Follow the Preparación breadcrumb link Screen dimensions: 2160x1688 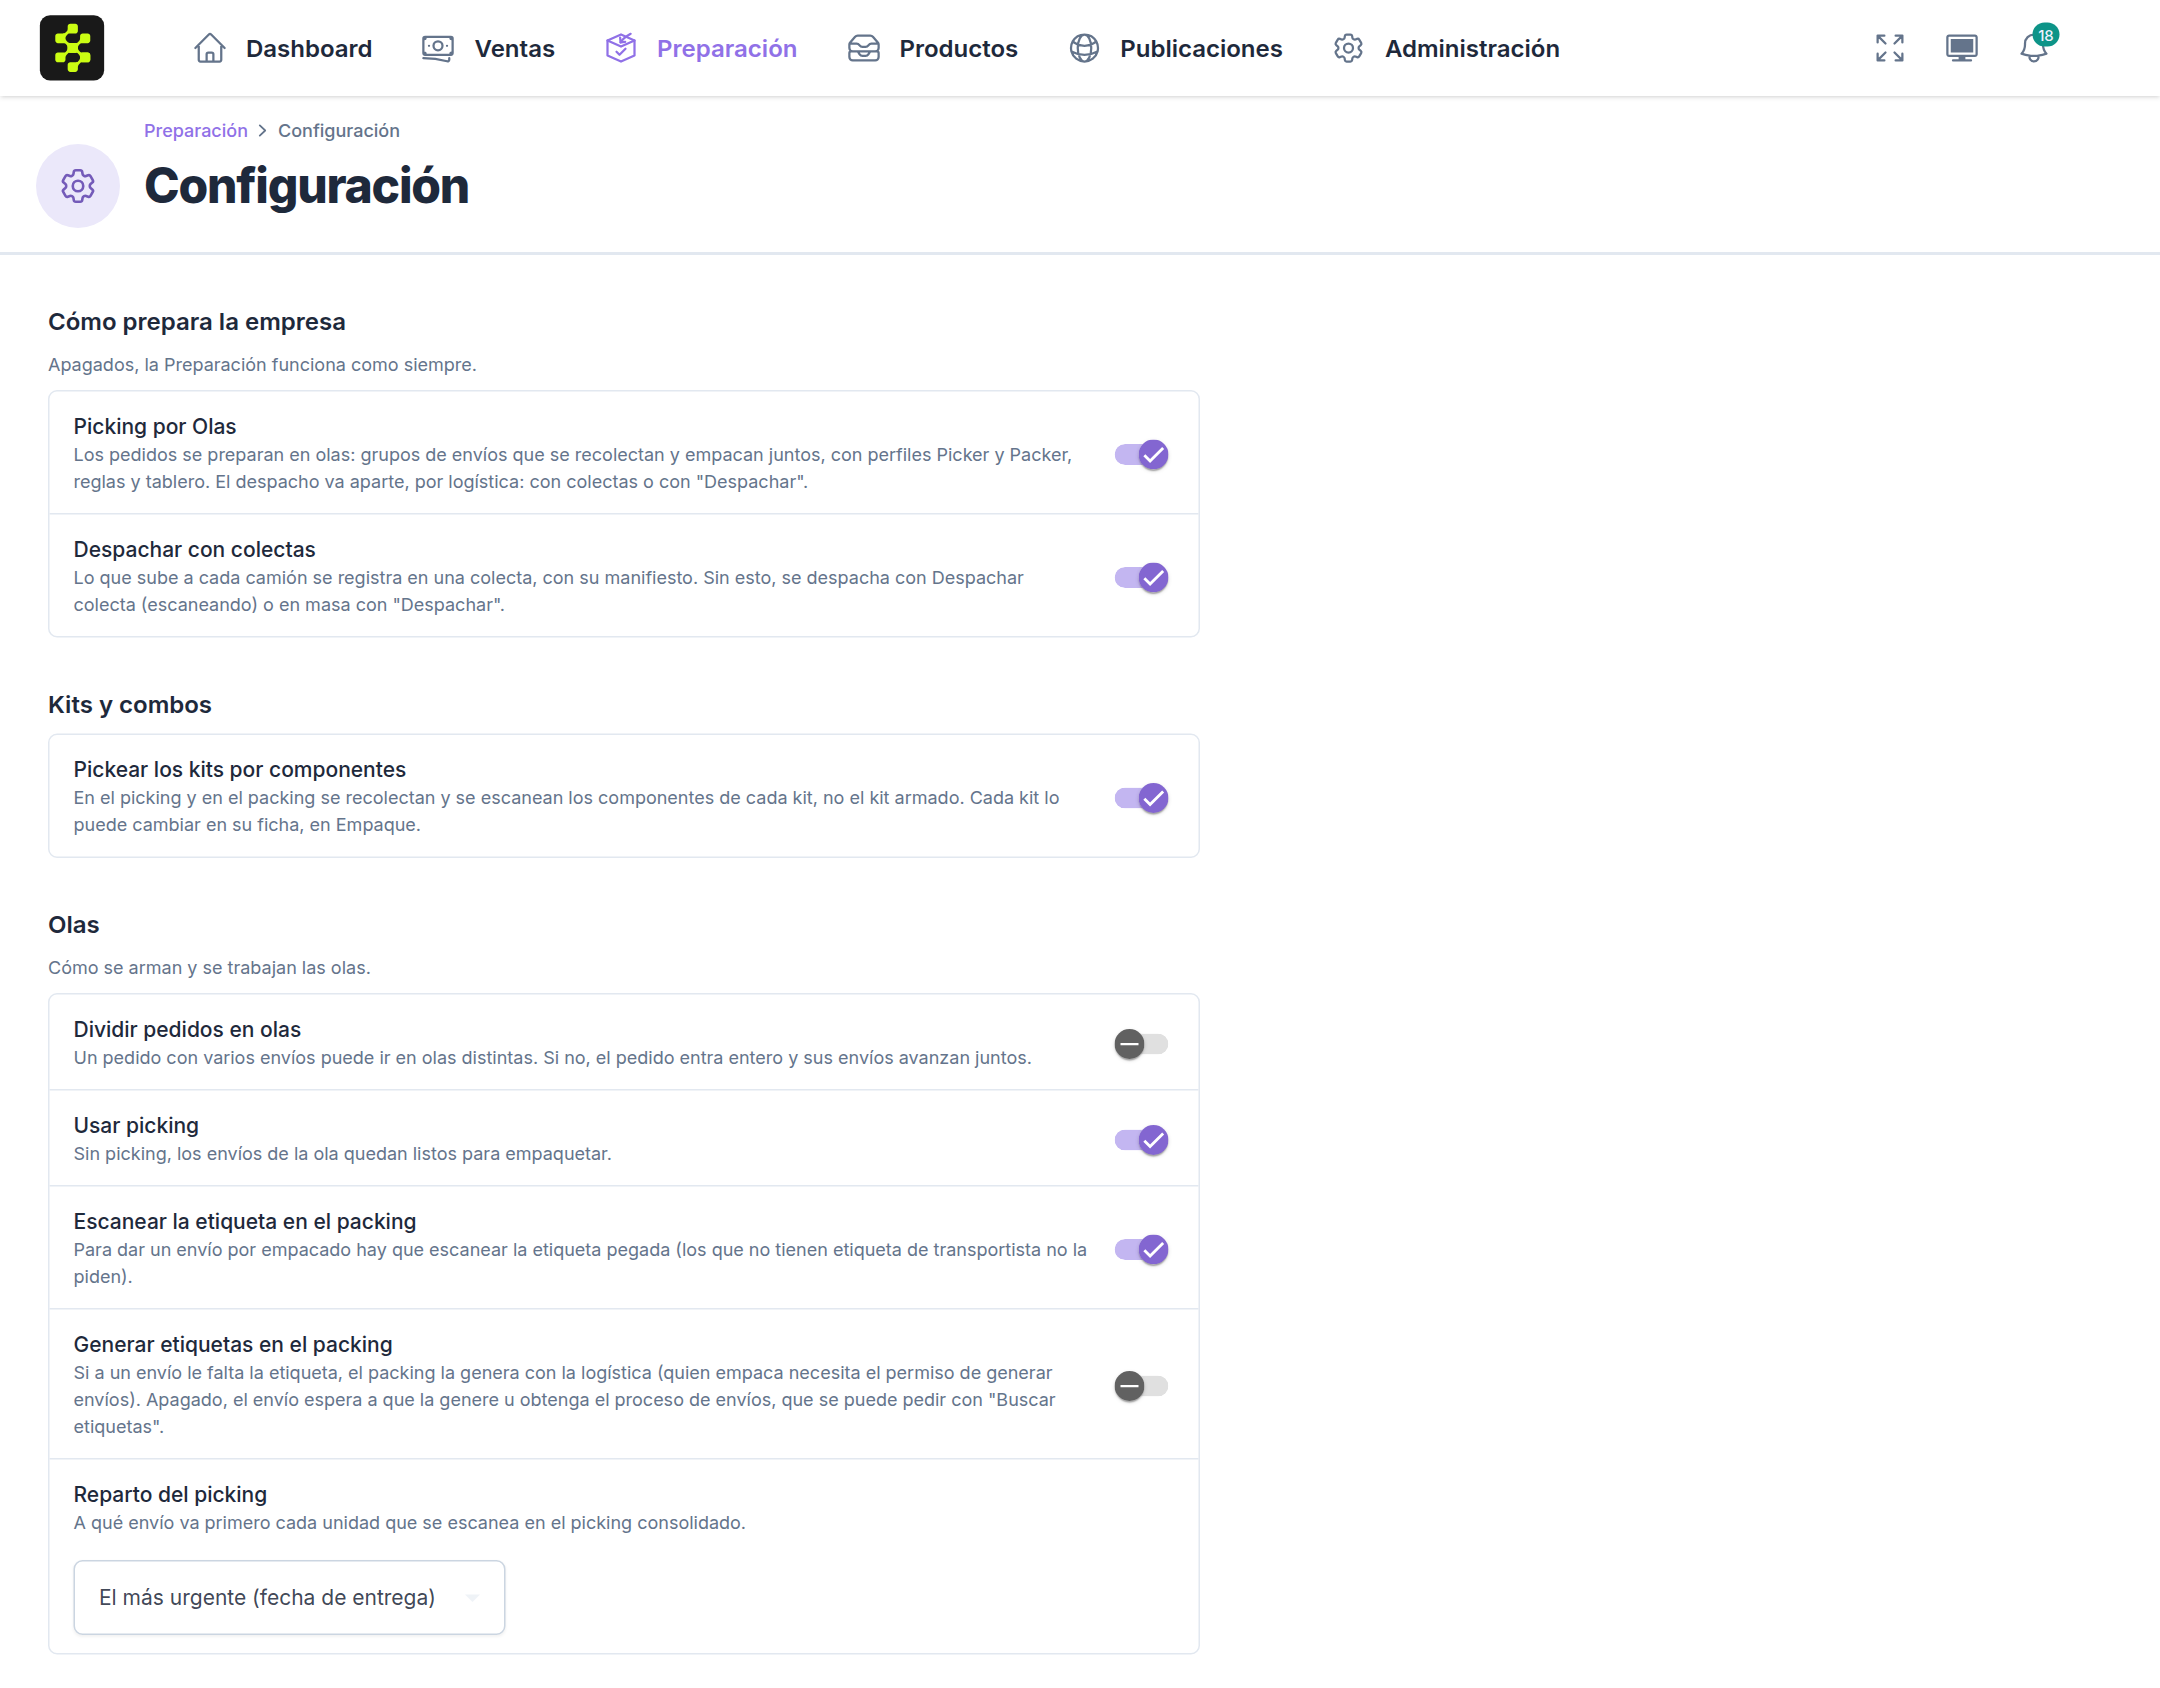click(x=195, y=131)
